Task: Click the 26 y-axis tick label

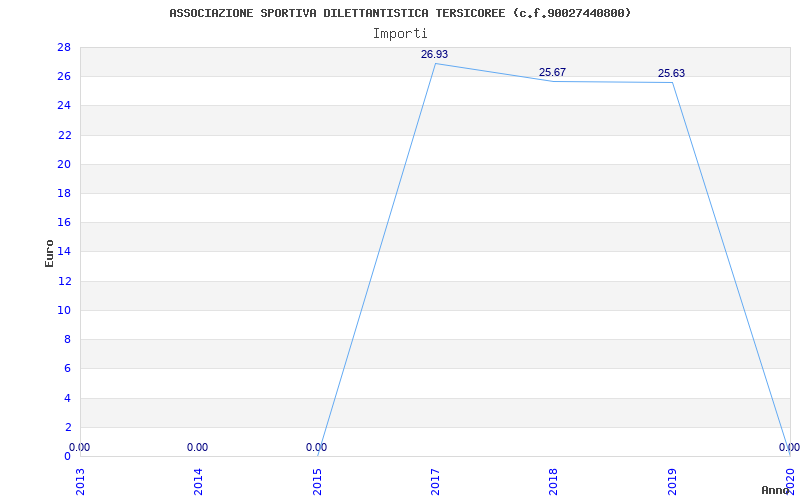Action: pos(64,77)
